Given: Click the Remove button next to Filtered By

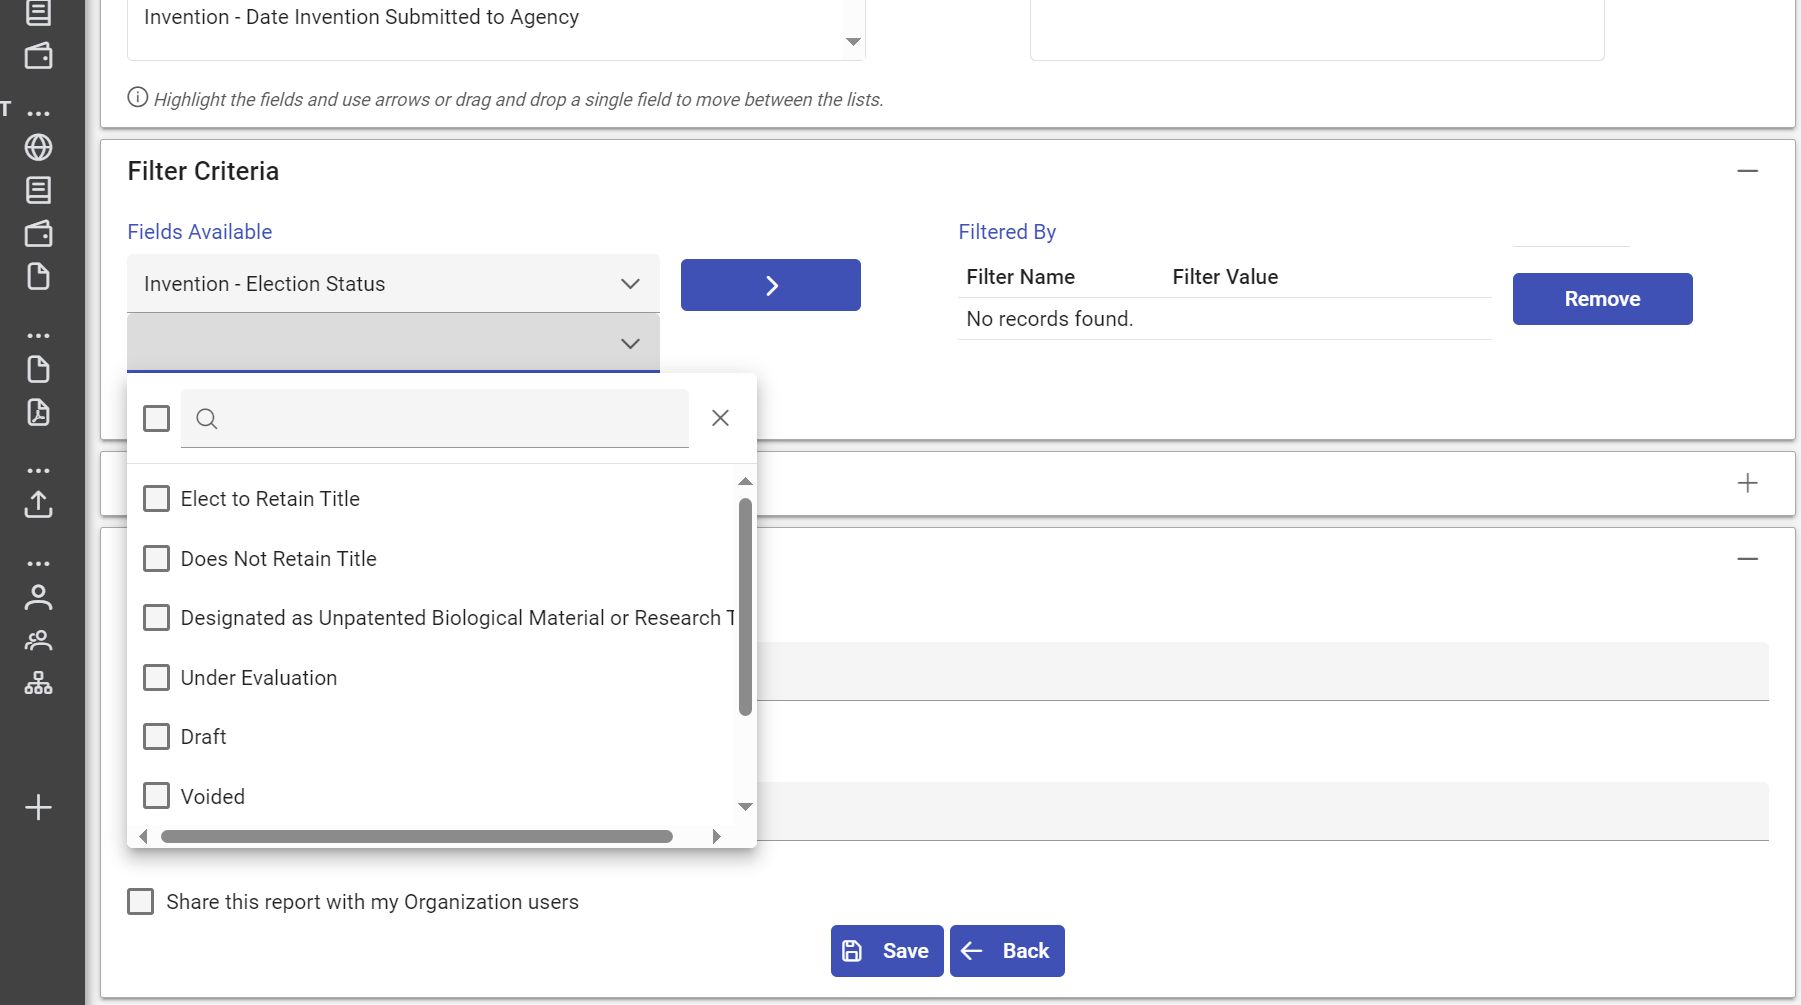Looking at the screenshot, I should pos(1601,298).
